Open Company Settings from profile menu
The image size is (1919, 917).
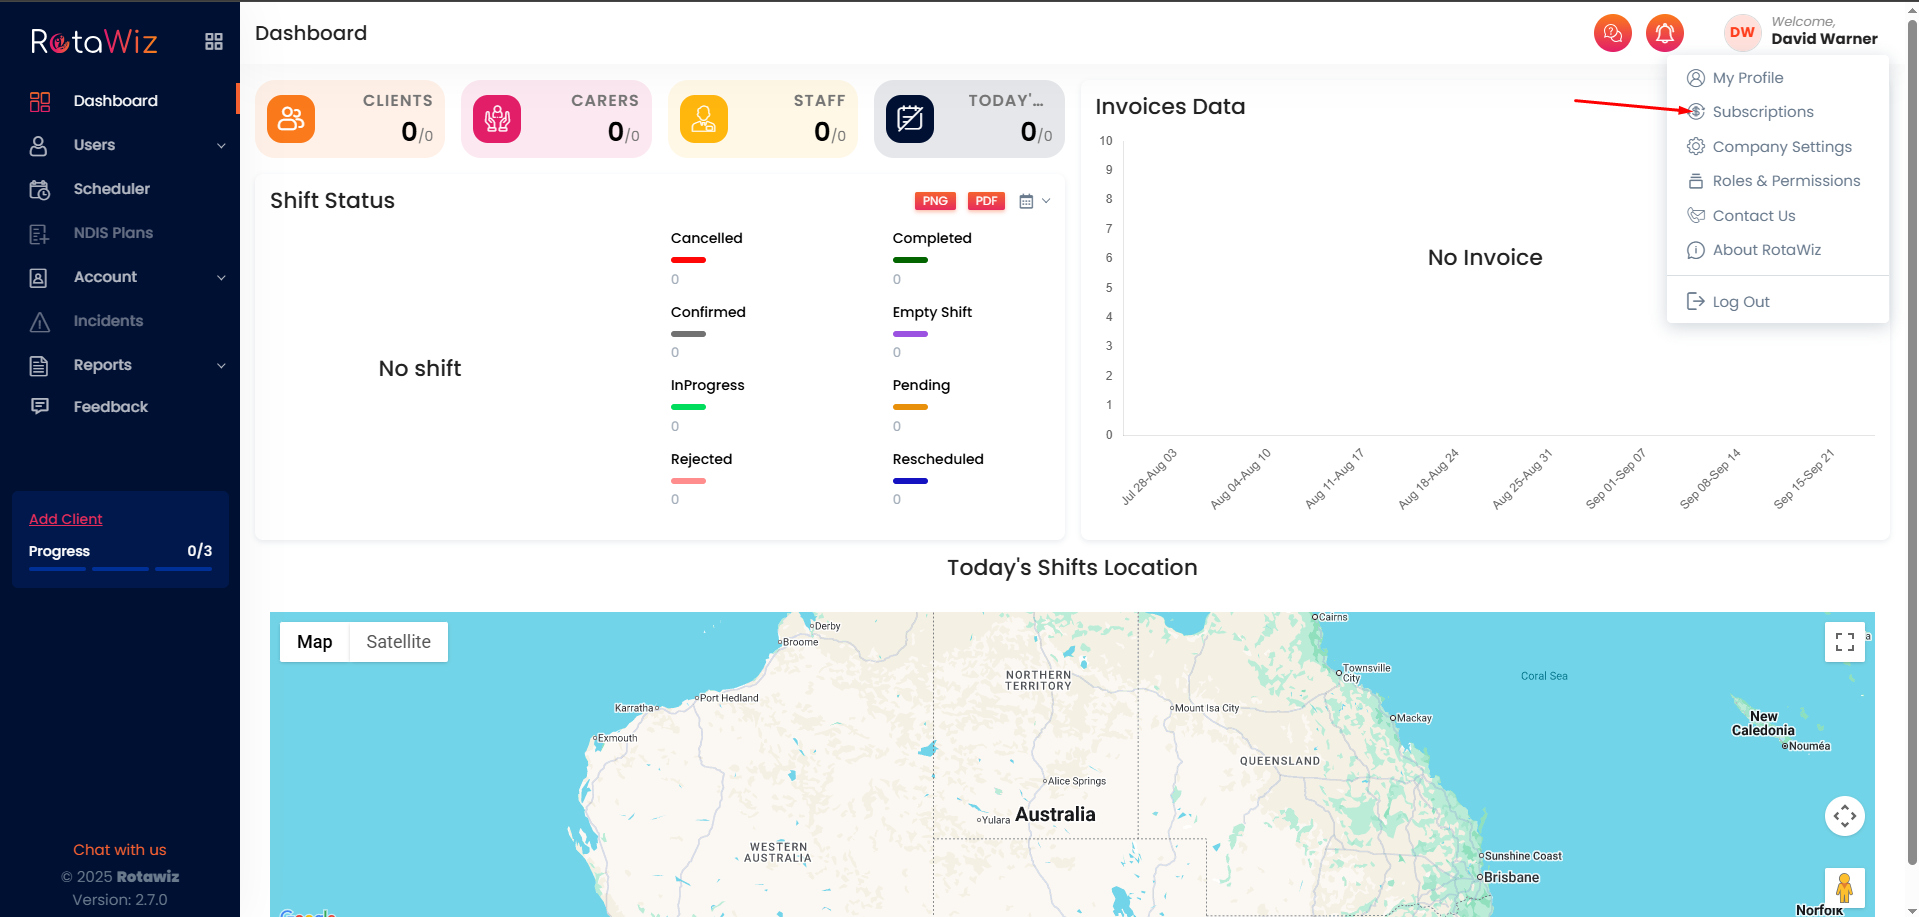point(1781,147)
